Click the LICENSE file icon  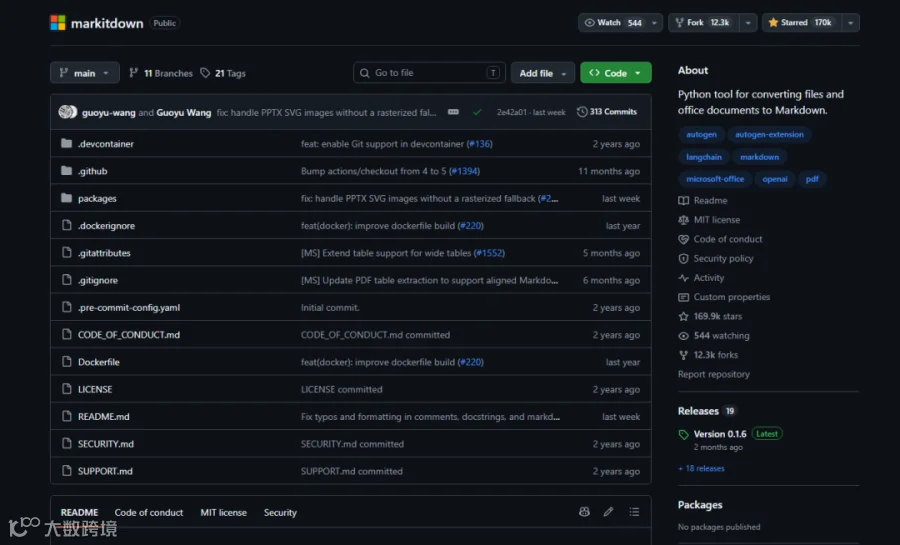click(x=67, y=389)
